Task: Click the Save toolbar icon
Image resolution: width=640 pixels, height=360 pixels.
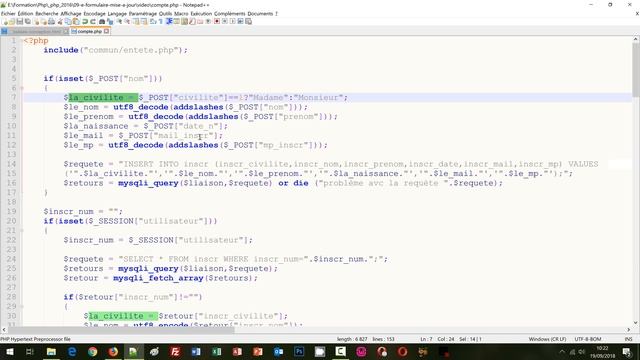Action: pos(20,21)
